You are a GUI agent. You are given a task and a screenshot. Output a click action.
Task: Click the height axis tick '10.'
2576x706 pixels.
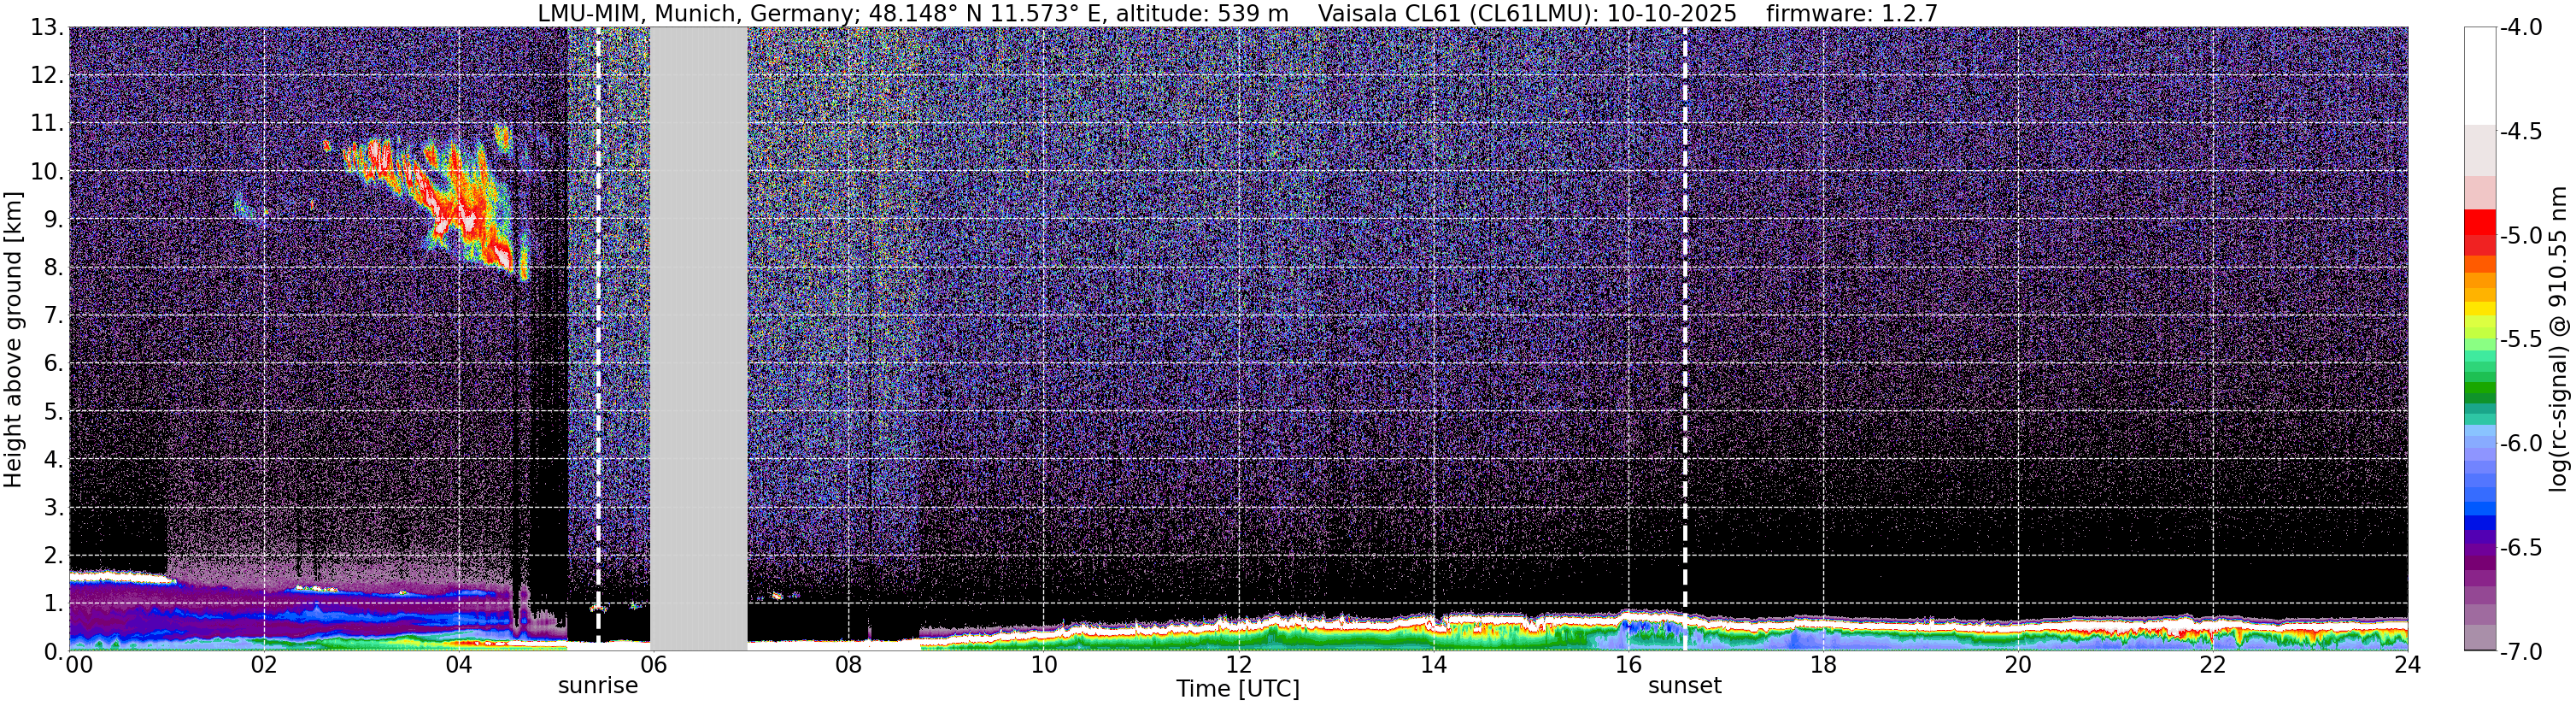pyautogui.click(x=47, y=171)
